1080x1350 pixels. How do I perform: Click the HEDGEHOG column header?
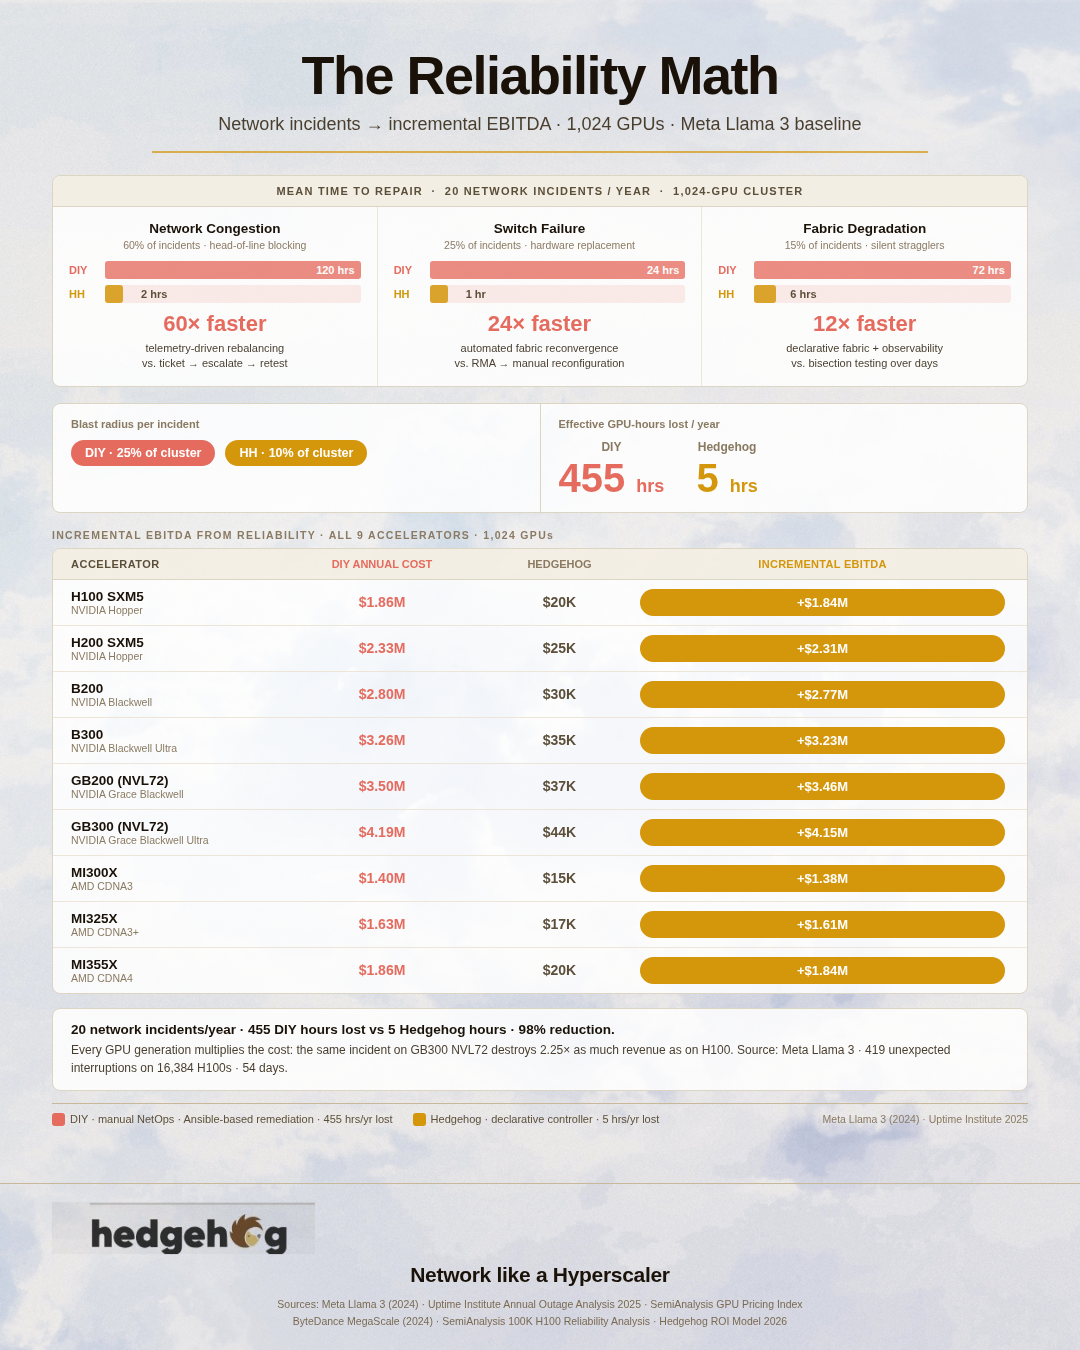tap(559, 564)
